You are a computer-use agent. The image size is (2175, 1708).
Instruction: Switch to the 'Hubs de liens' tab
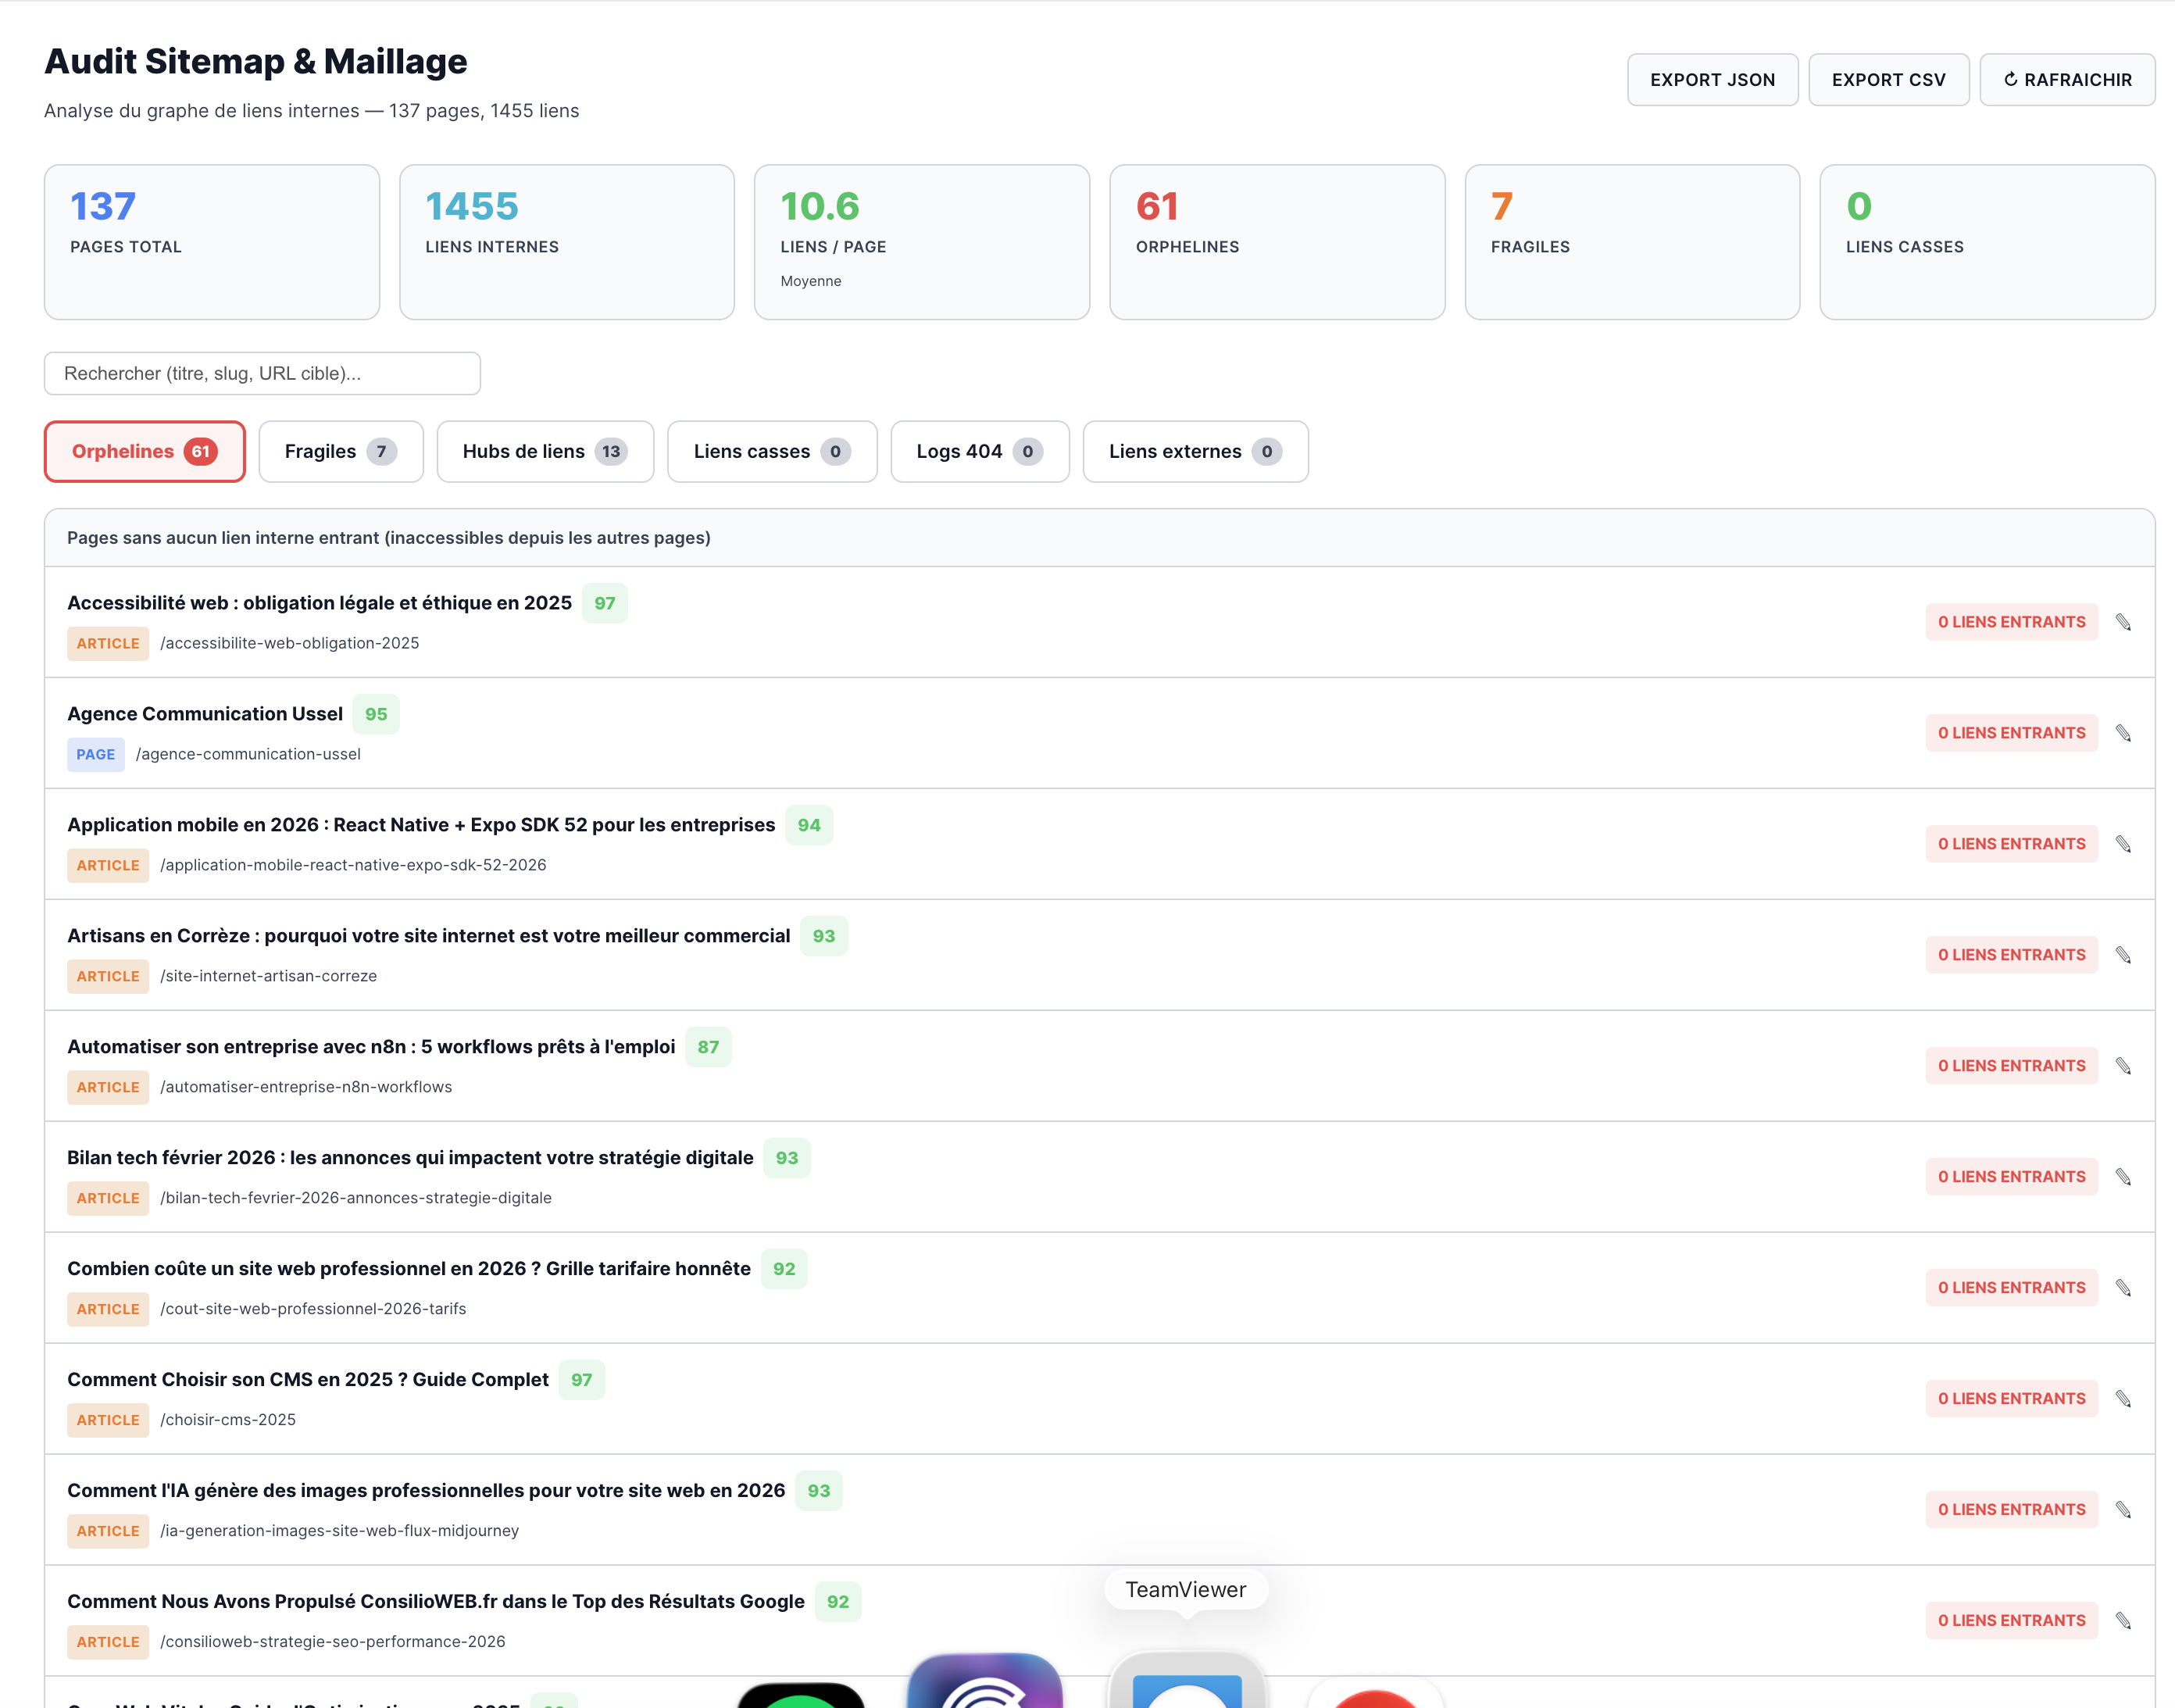click(545, 451)
